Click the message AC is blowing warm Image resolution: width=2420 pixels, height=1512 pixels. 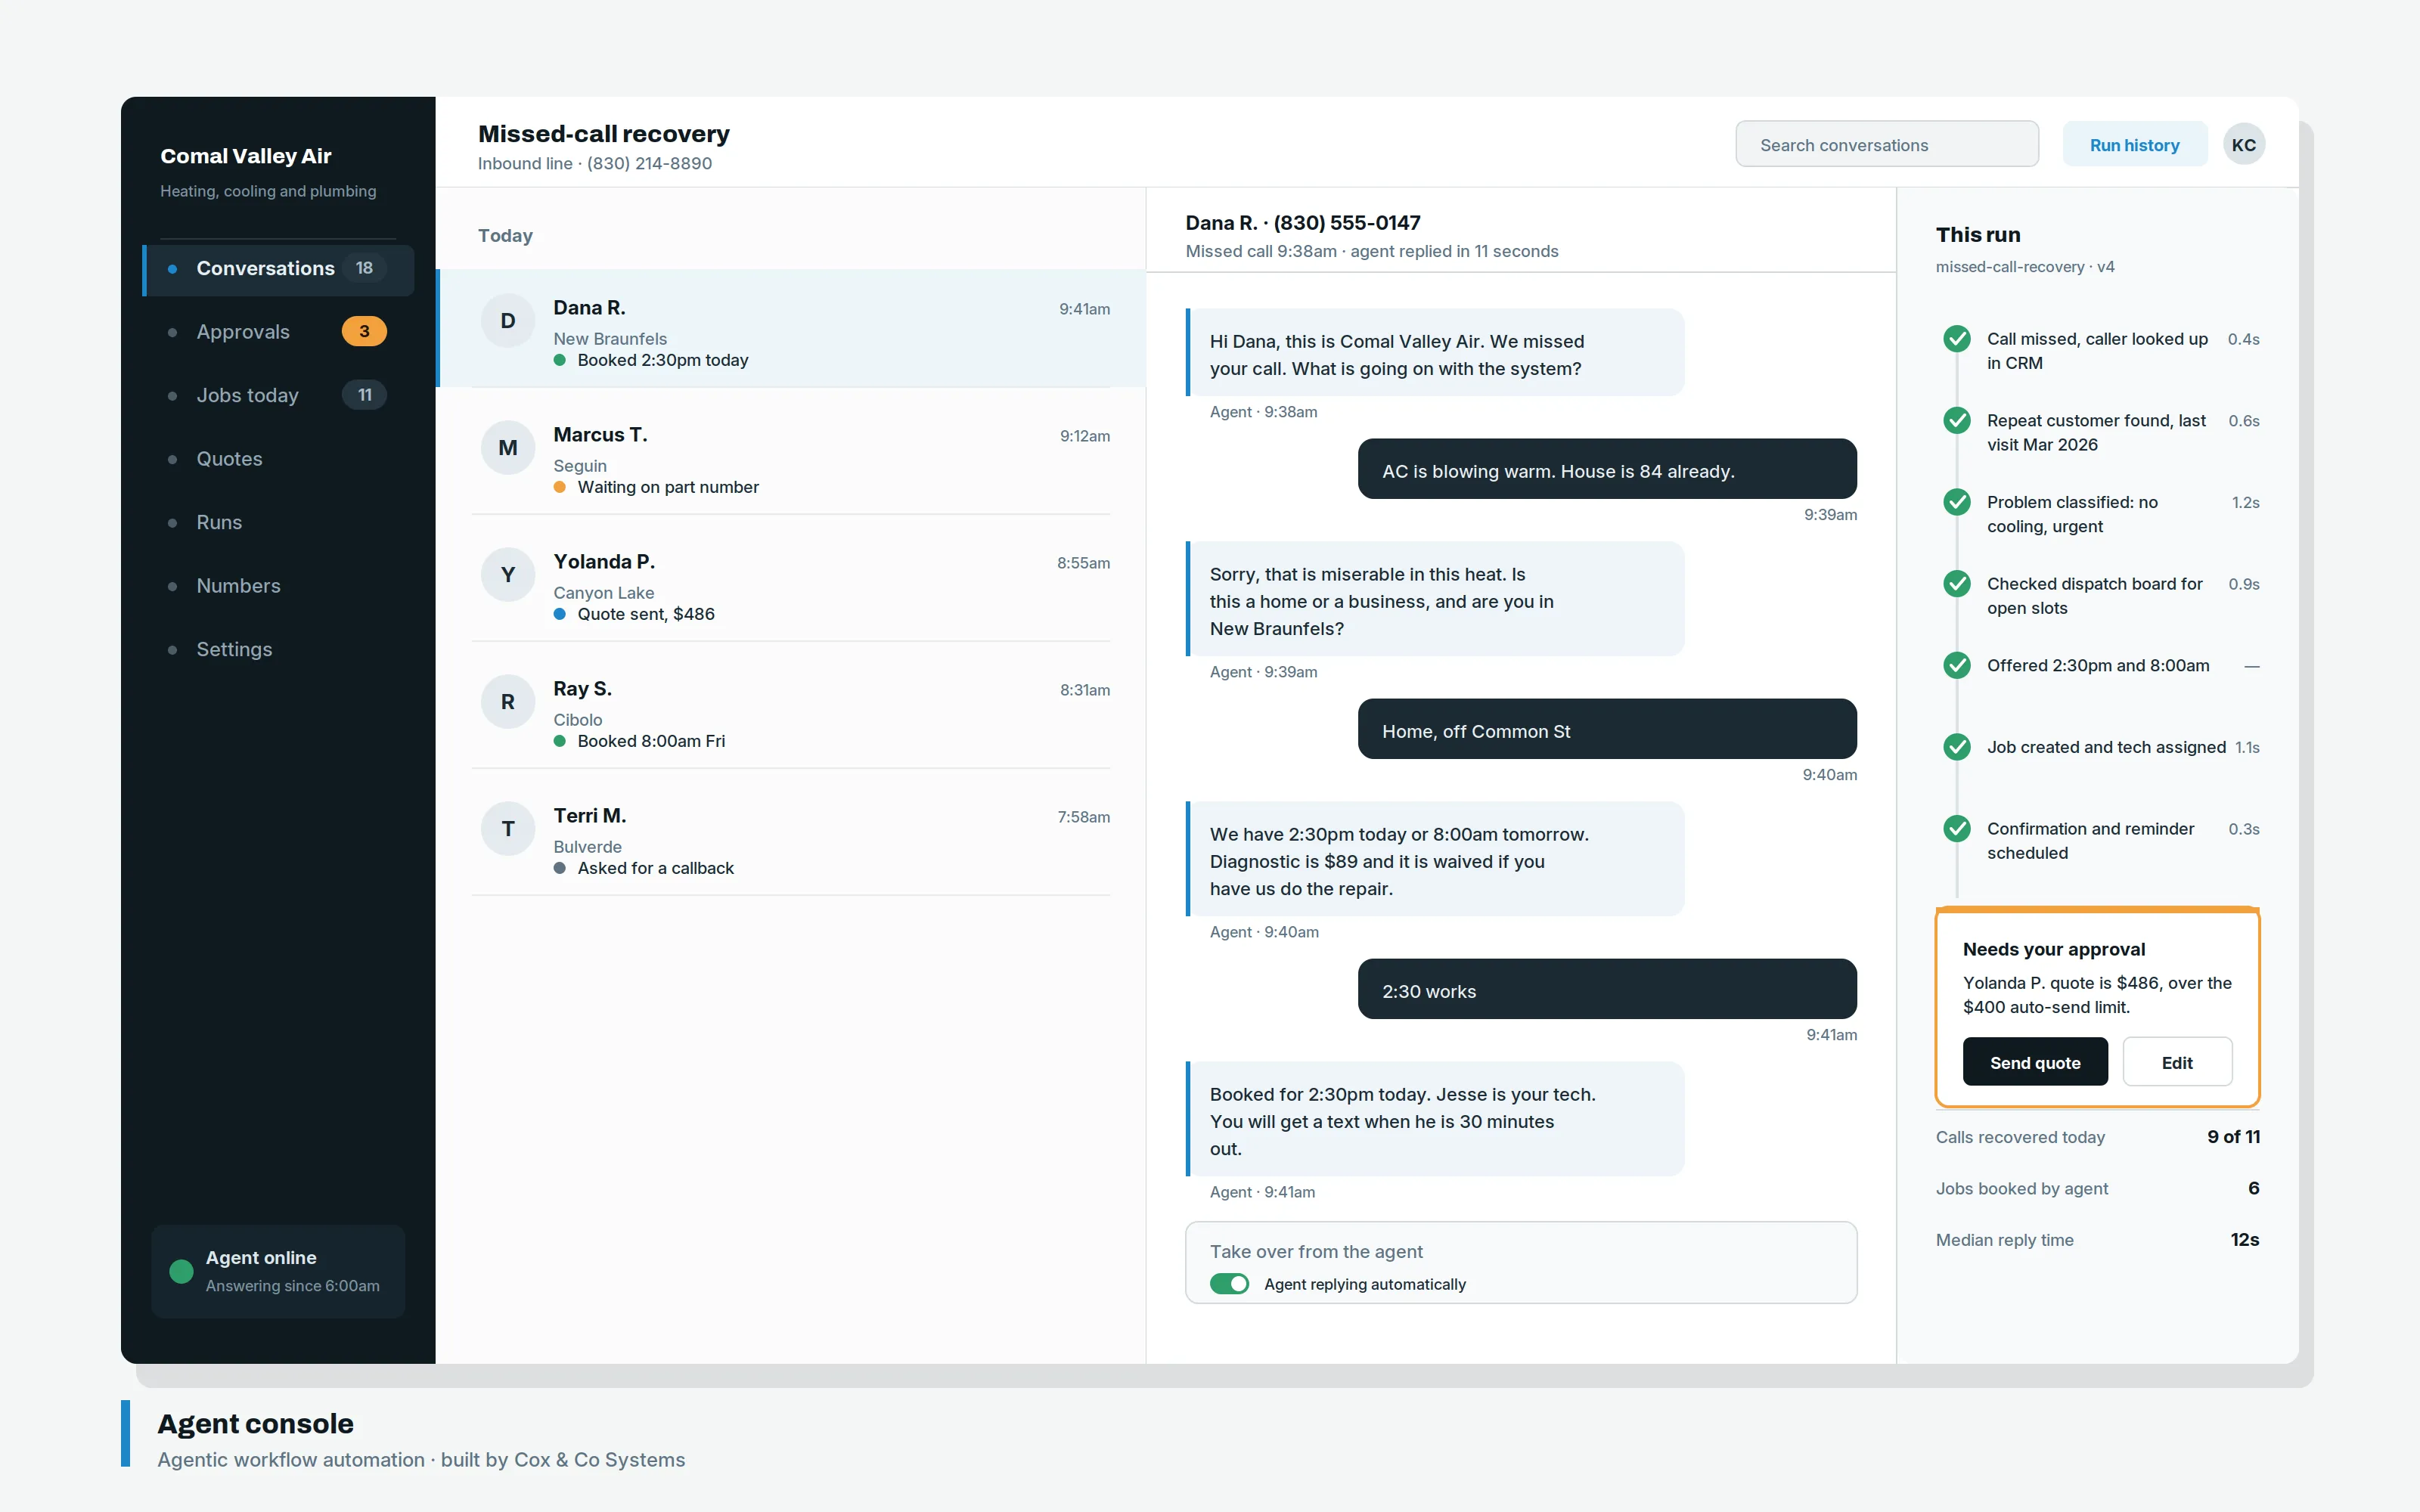[1607, 469]
